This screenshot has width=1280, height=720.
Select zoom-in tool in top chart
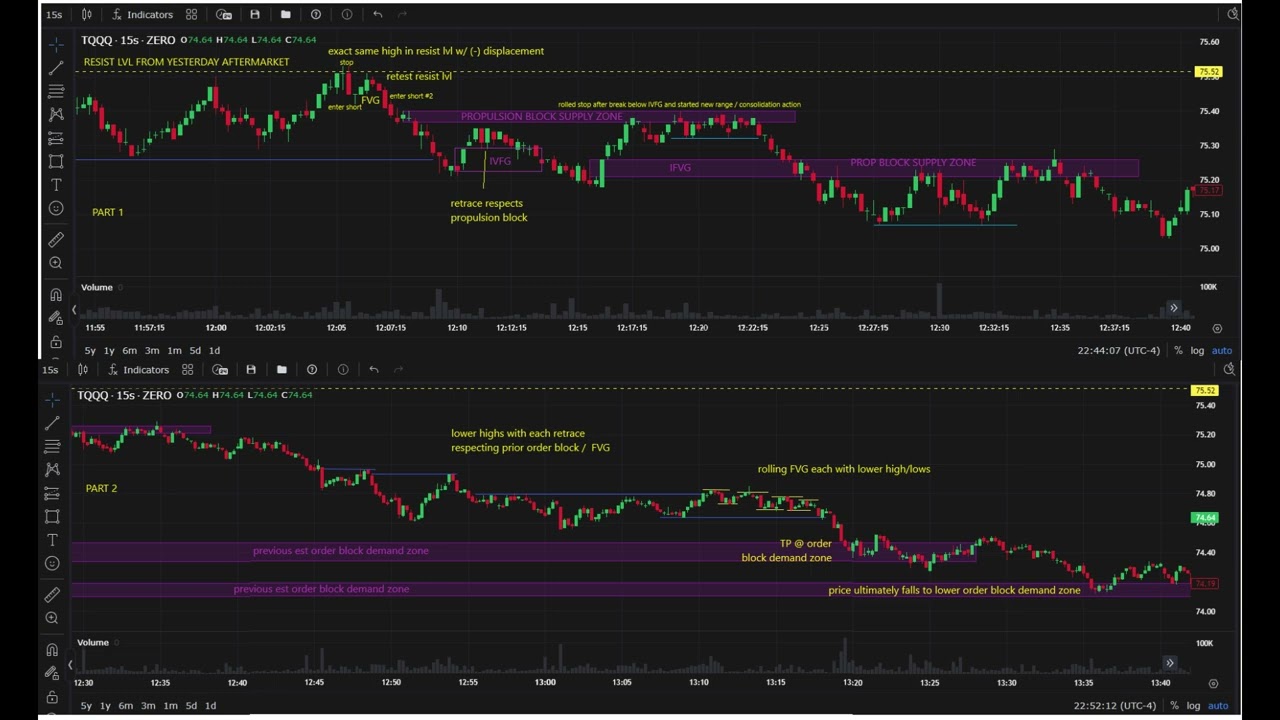pyautogui.click(x=56, y=263)
